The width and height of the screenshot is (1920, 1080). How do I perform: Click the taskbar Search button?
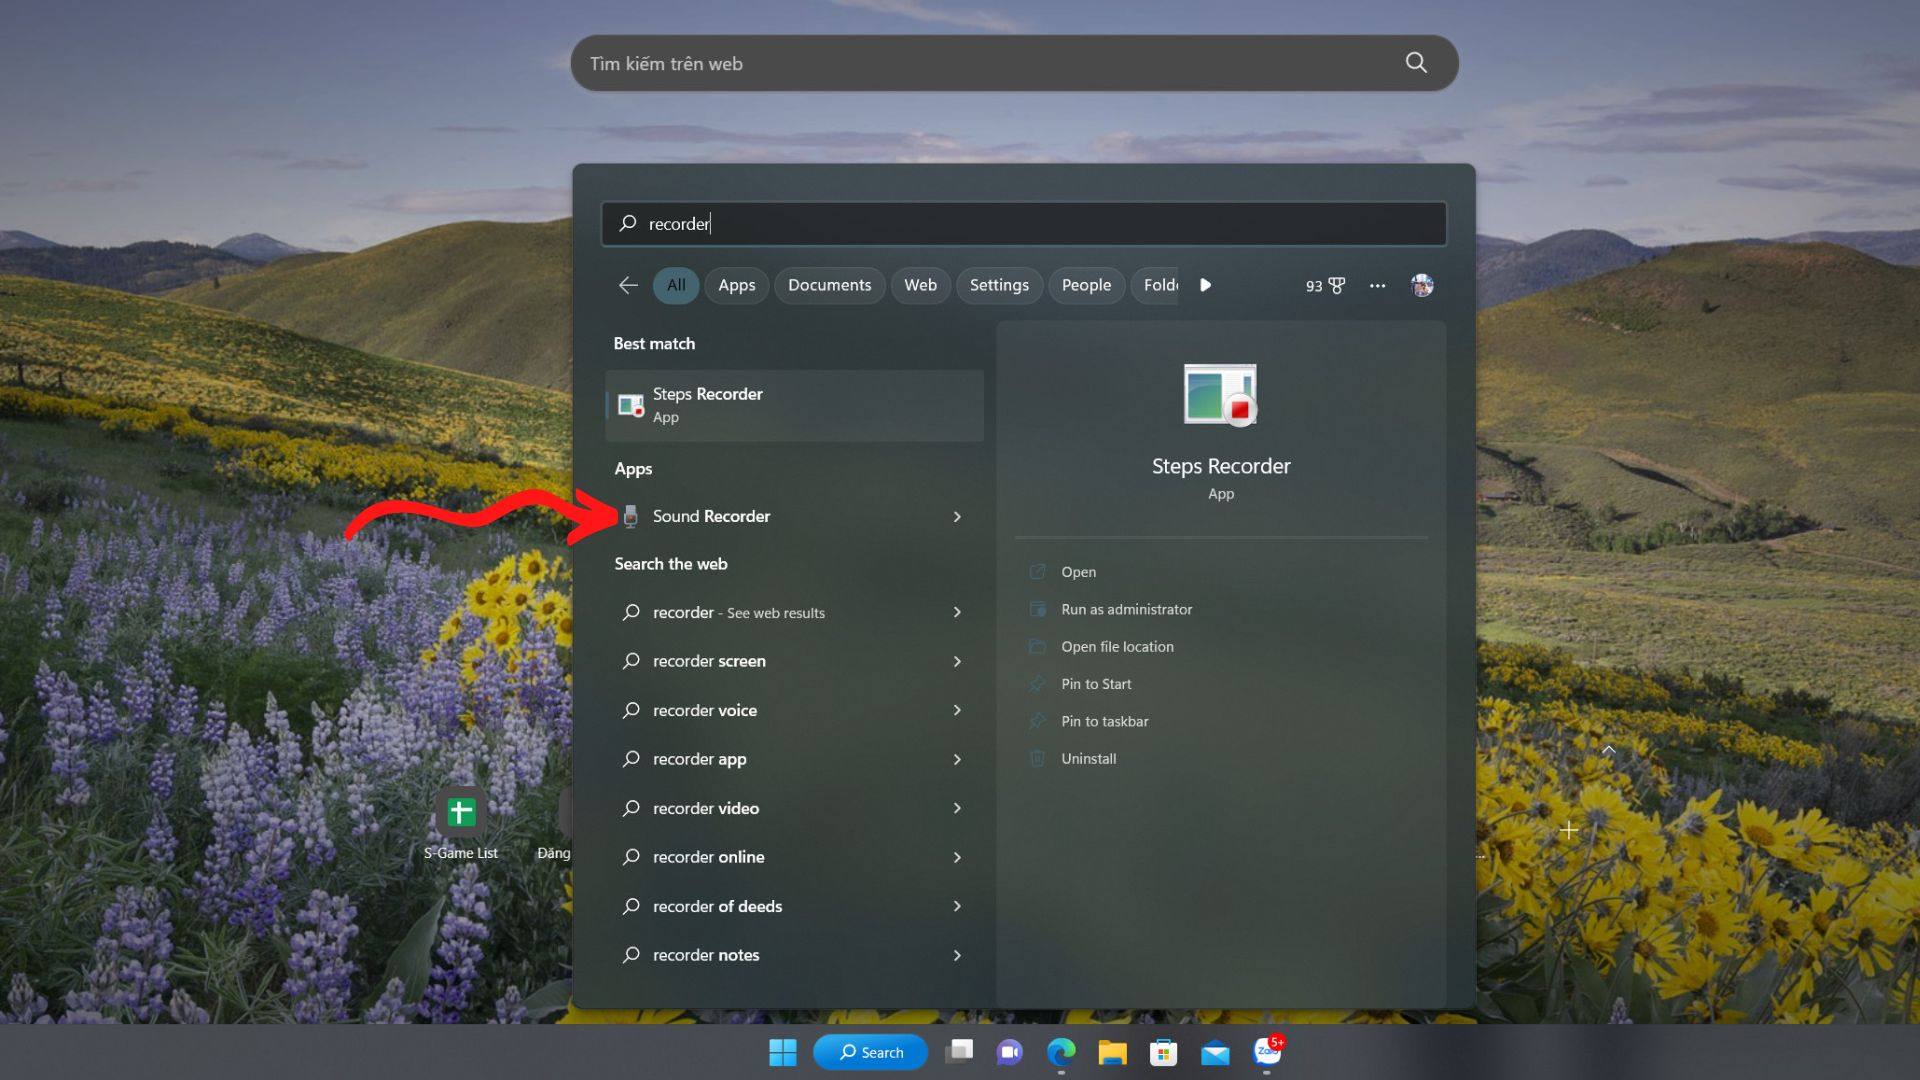pyautogui.click(x=871, y=1052)
